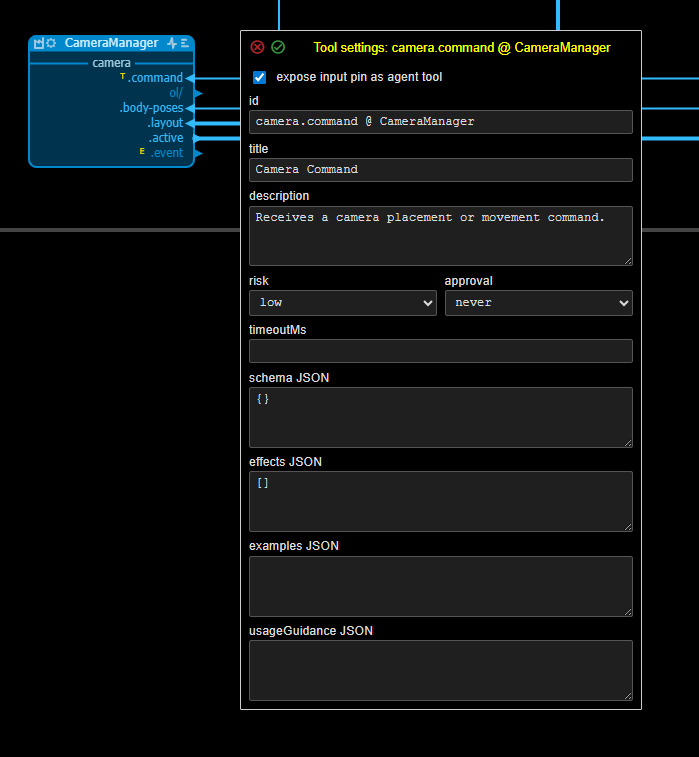Click the .layout pin label

pos(165,123)
